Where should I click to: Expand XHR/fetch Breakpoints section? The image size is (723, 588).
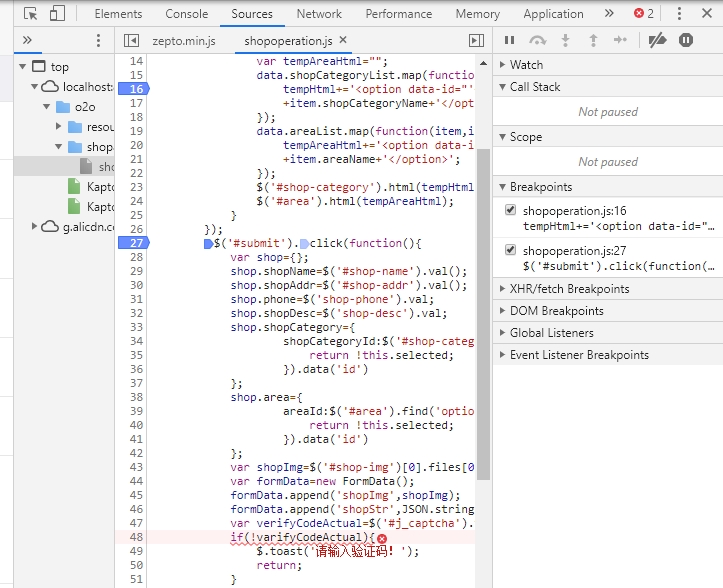tap(569, 289)
